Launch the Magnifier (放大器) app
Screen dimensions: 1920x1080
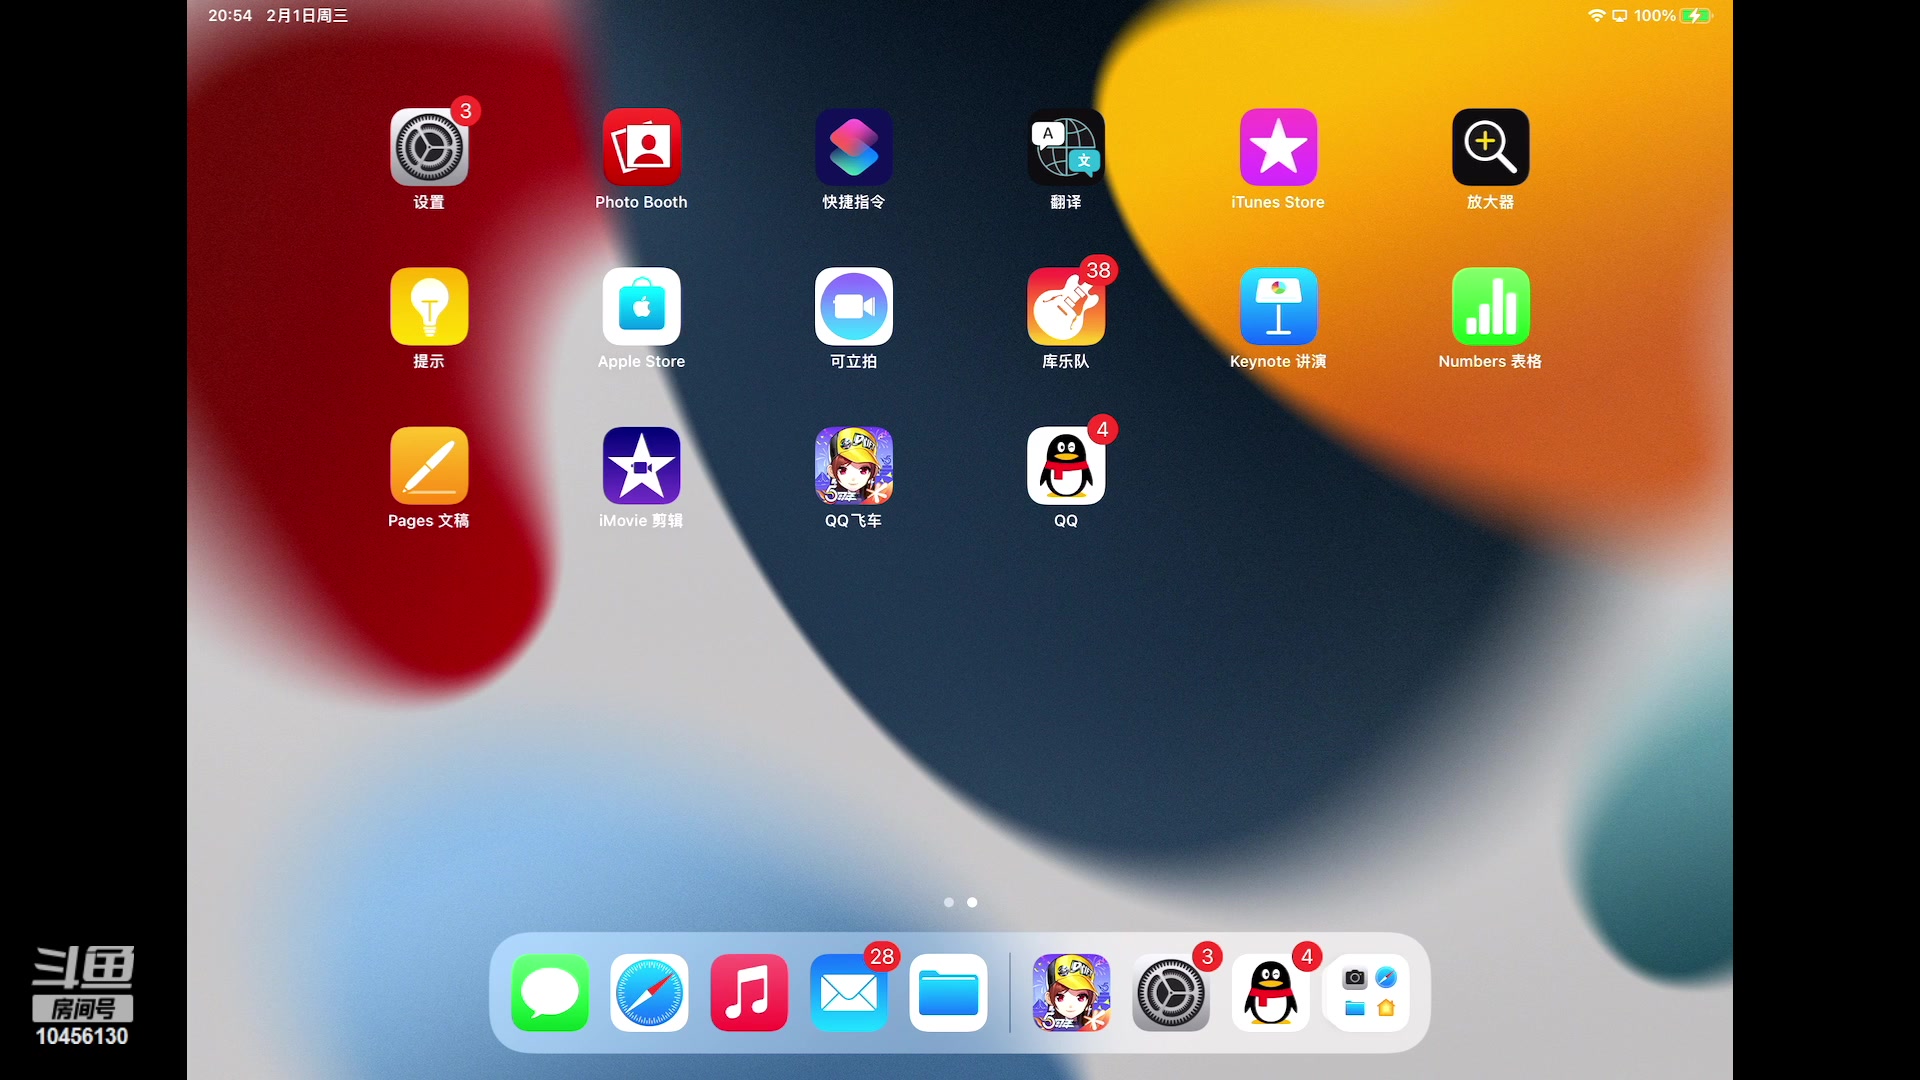pos(1490,147)
